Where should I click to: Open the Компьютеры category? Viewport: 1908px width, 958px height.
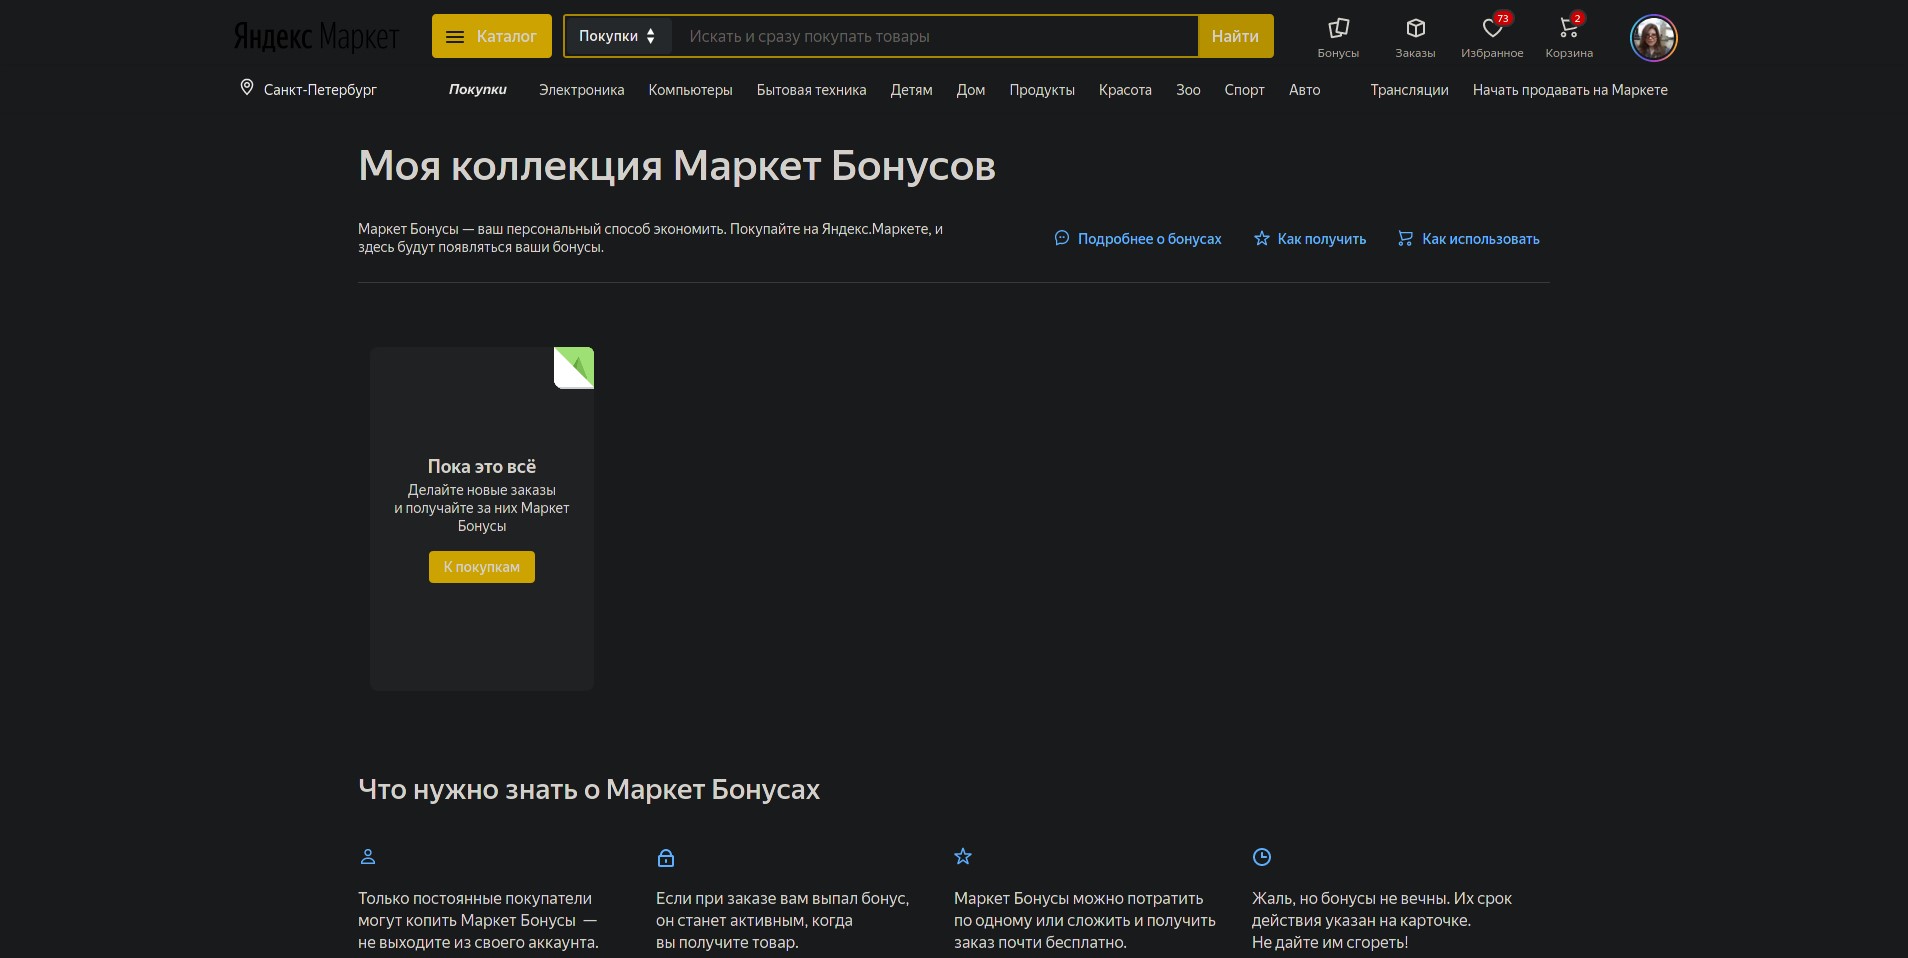pos(690,90)
